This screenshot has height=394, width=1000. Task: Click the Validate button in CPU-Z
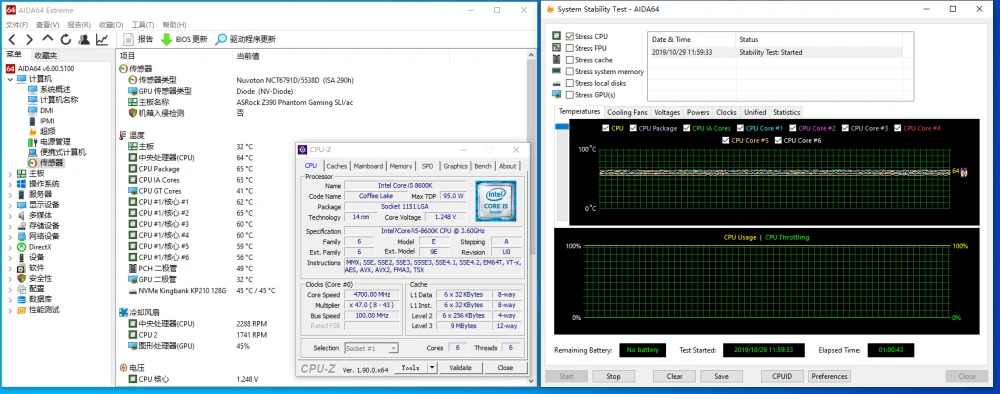(460, 368)
